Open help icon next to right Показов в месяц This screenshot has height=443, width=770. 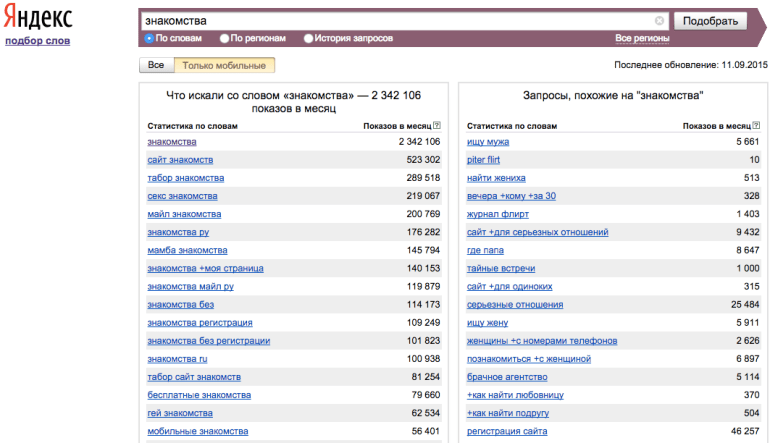click(756, 126)
